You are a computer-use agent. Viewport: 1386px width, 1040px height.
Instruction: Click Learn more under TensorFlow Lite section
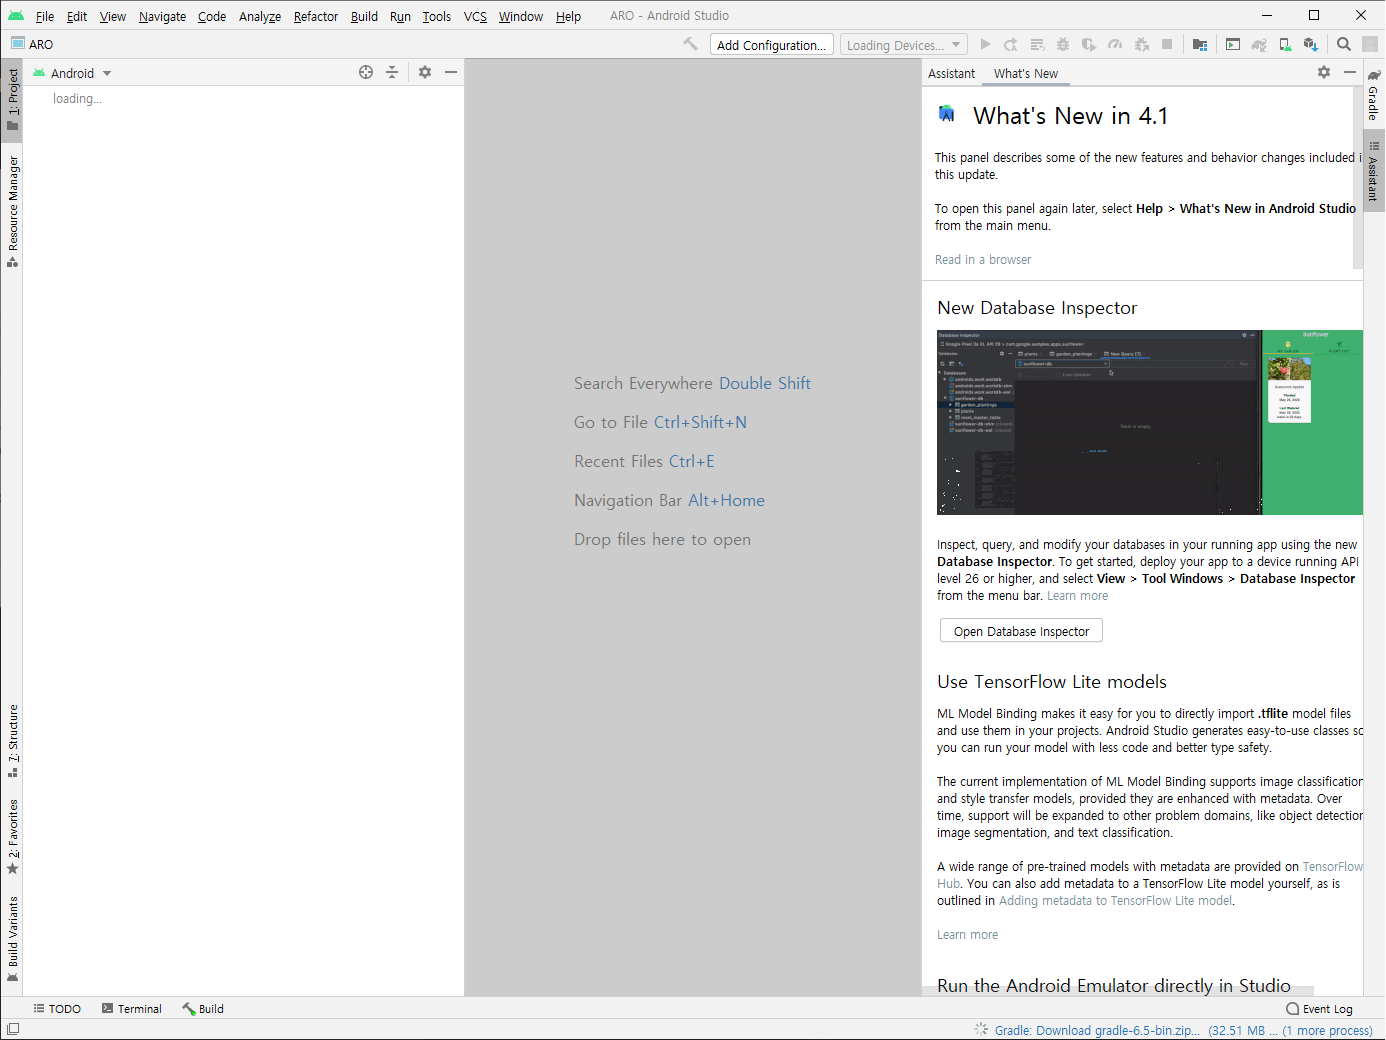tap(967, 934)
